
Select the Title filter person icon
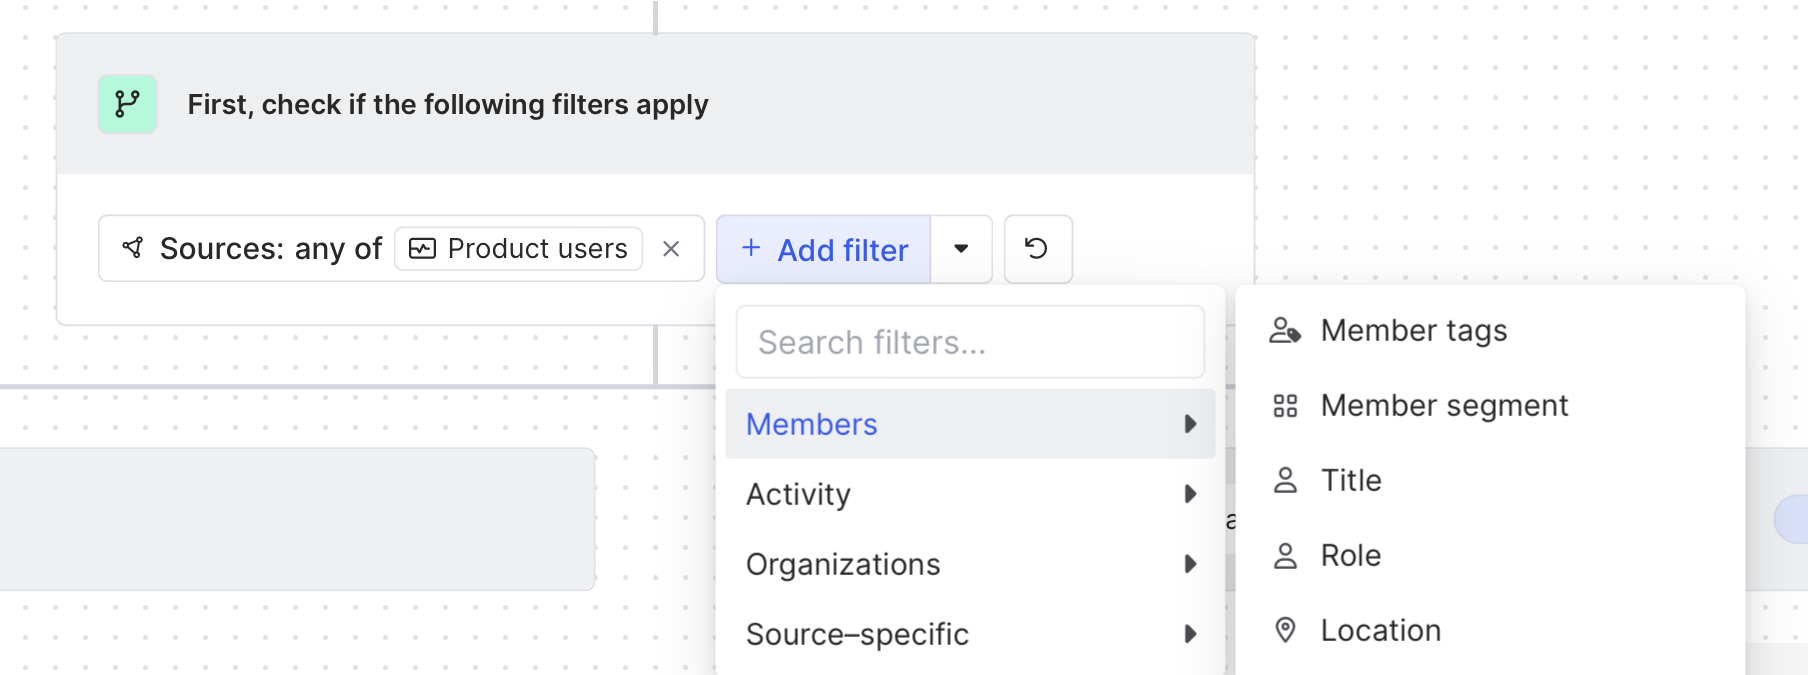coord(1285,481)
